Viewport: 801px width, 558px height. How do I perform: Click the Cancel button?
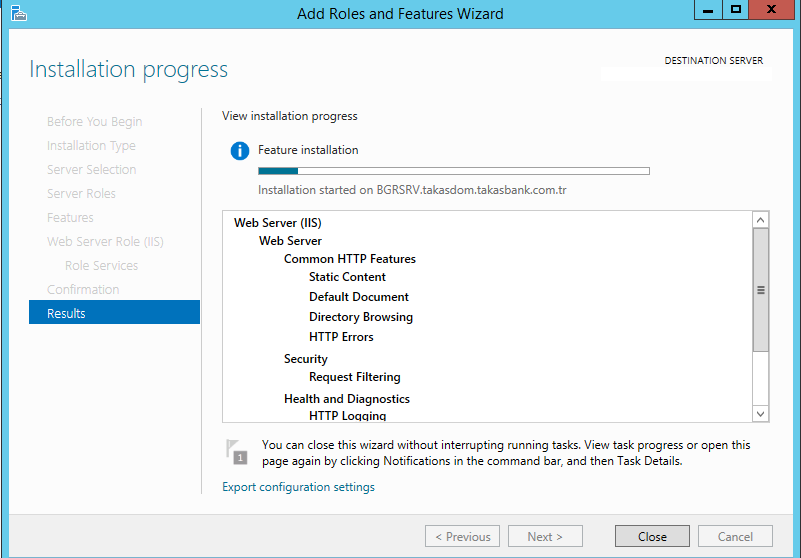click(x=735, y=536)
